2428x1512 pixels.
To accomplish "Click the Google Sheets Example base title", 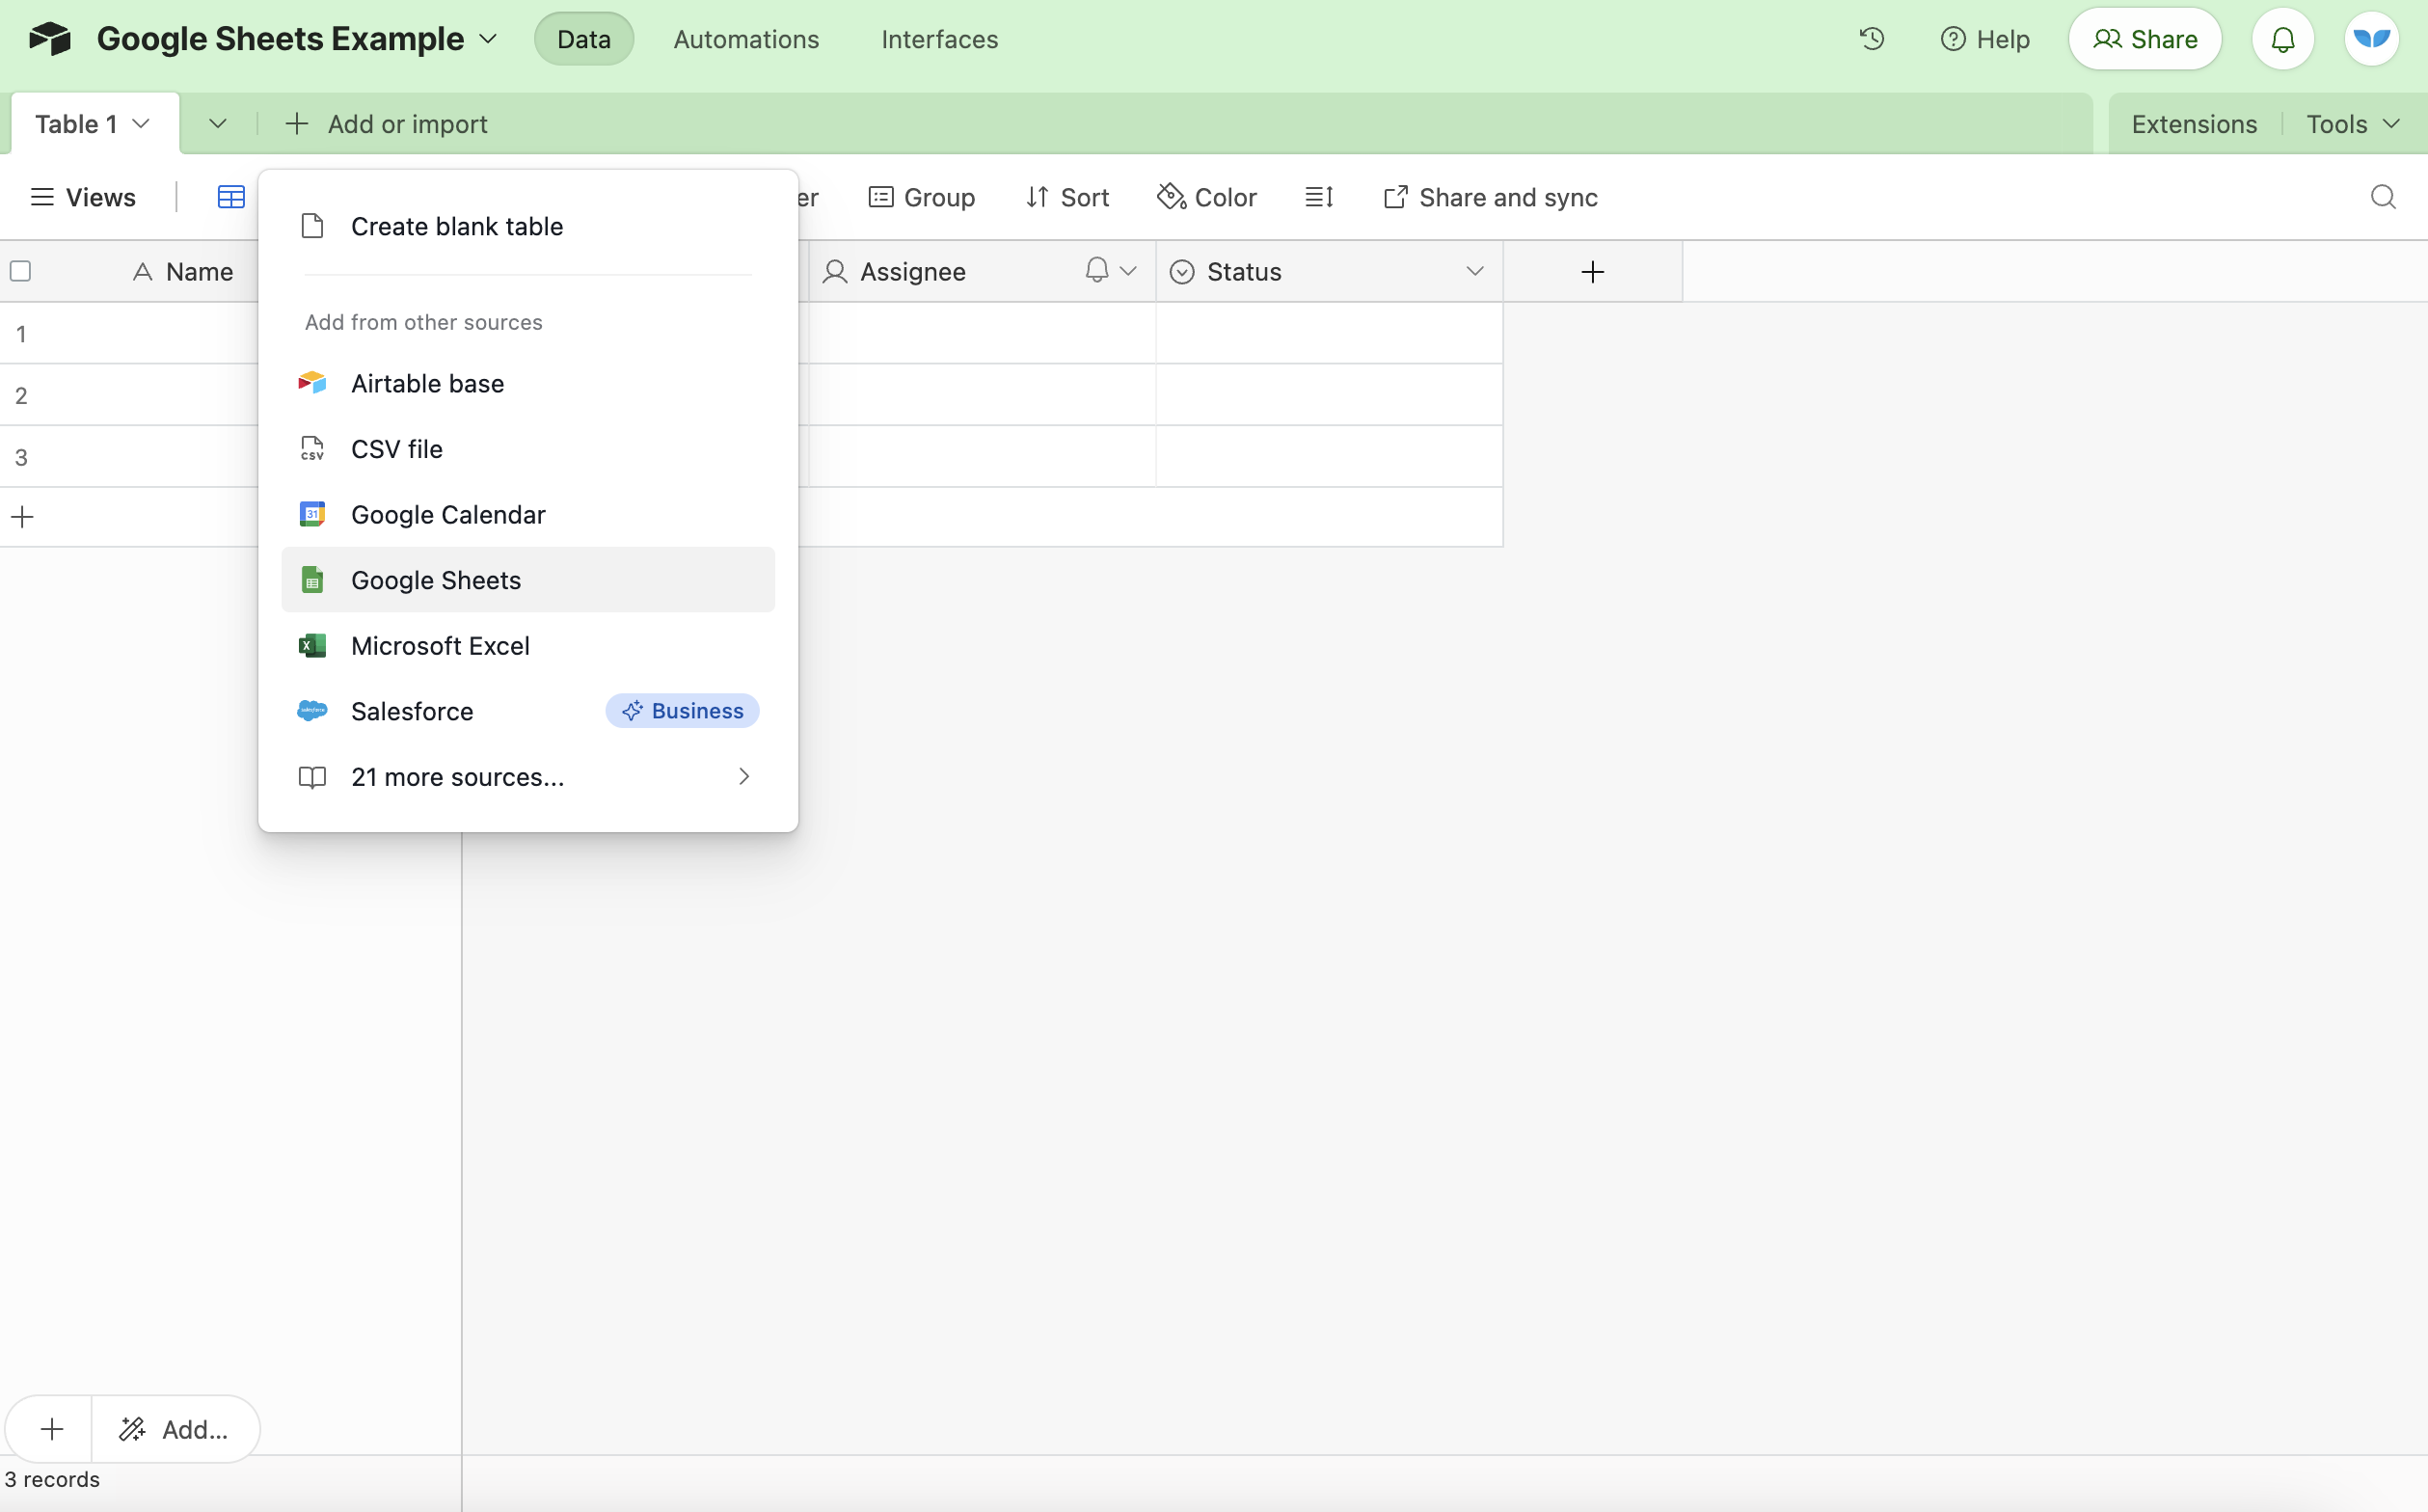I will tap(280, 39).
